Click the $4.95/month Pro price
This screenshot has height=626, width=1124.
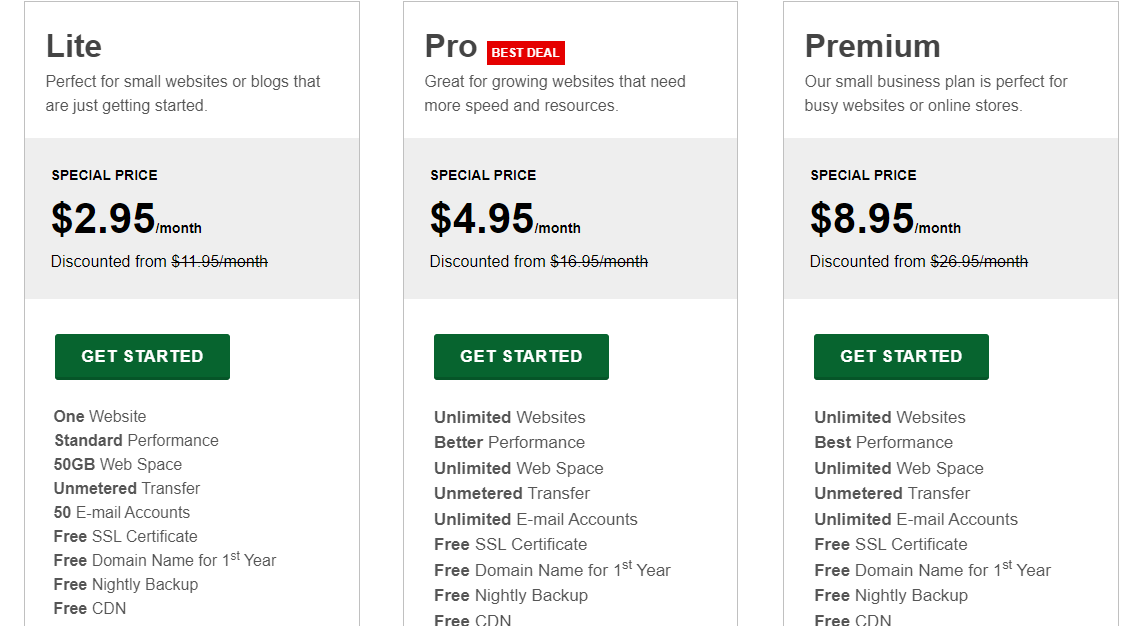point(505,219)
